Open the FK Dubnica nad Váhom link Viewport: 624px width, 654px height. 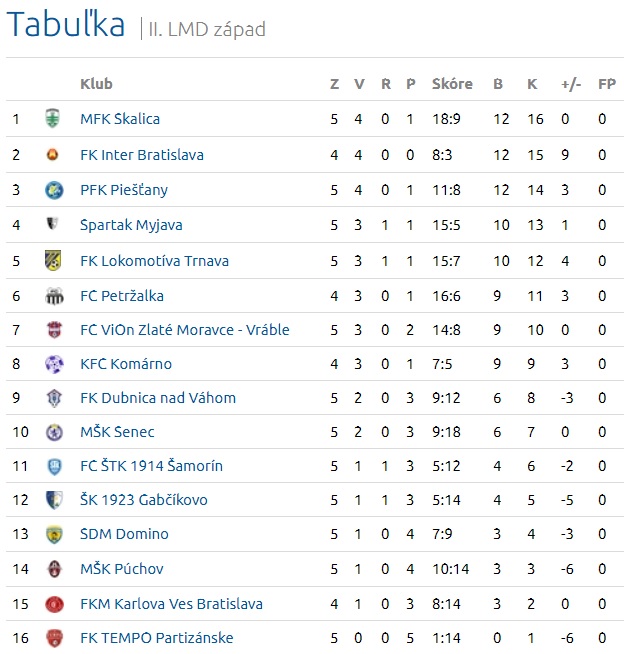tap(158, 398)
